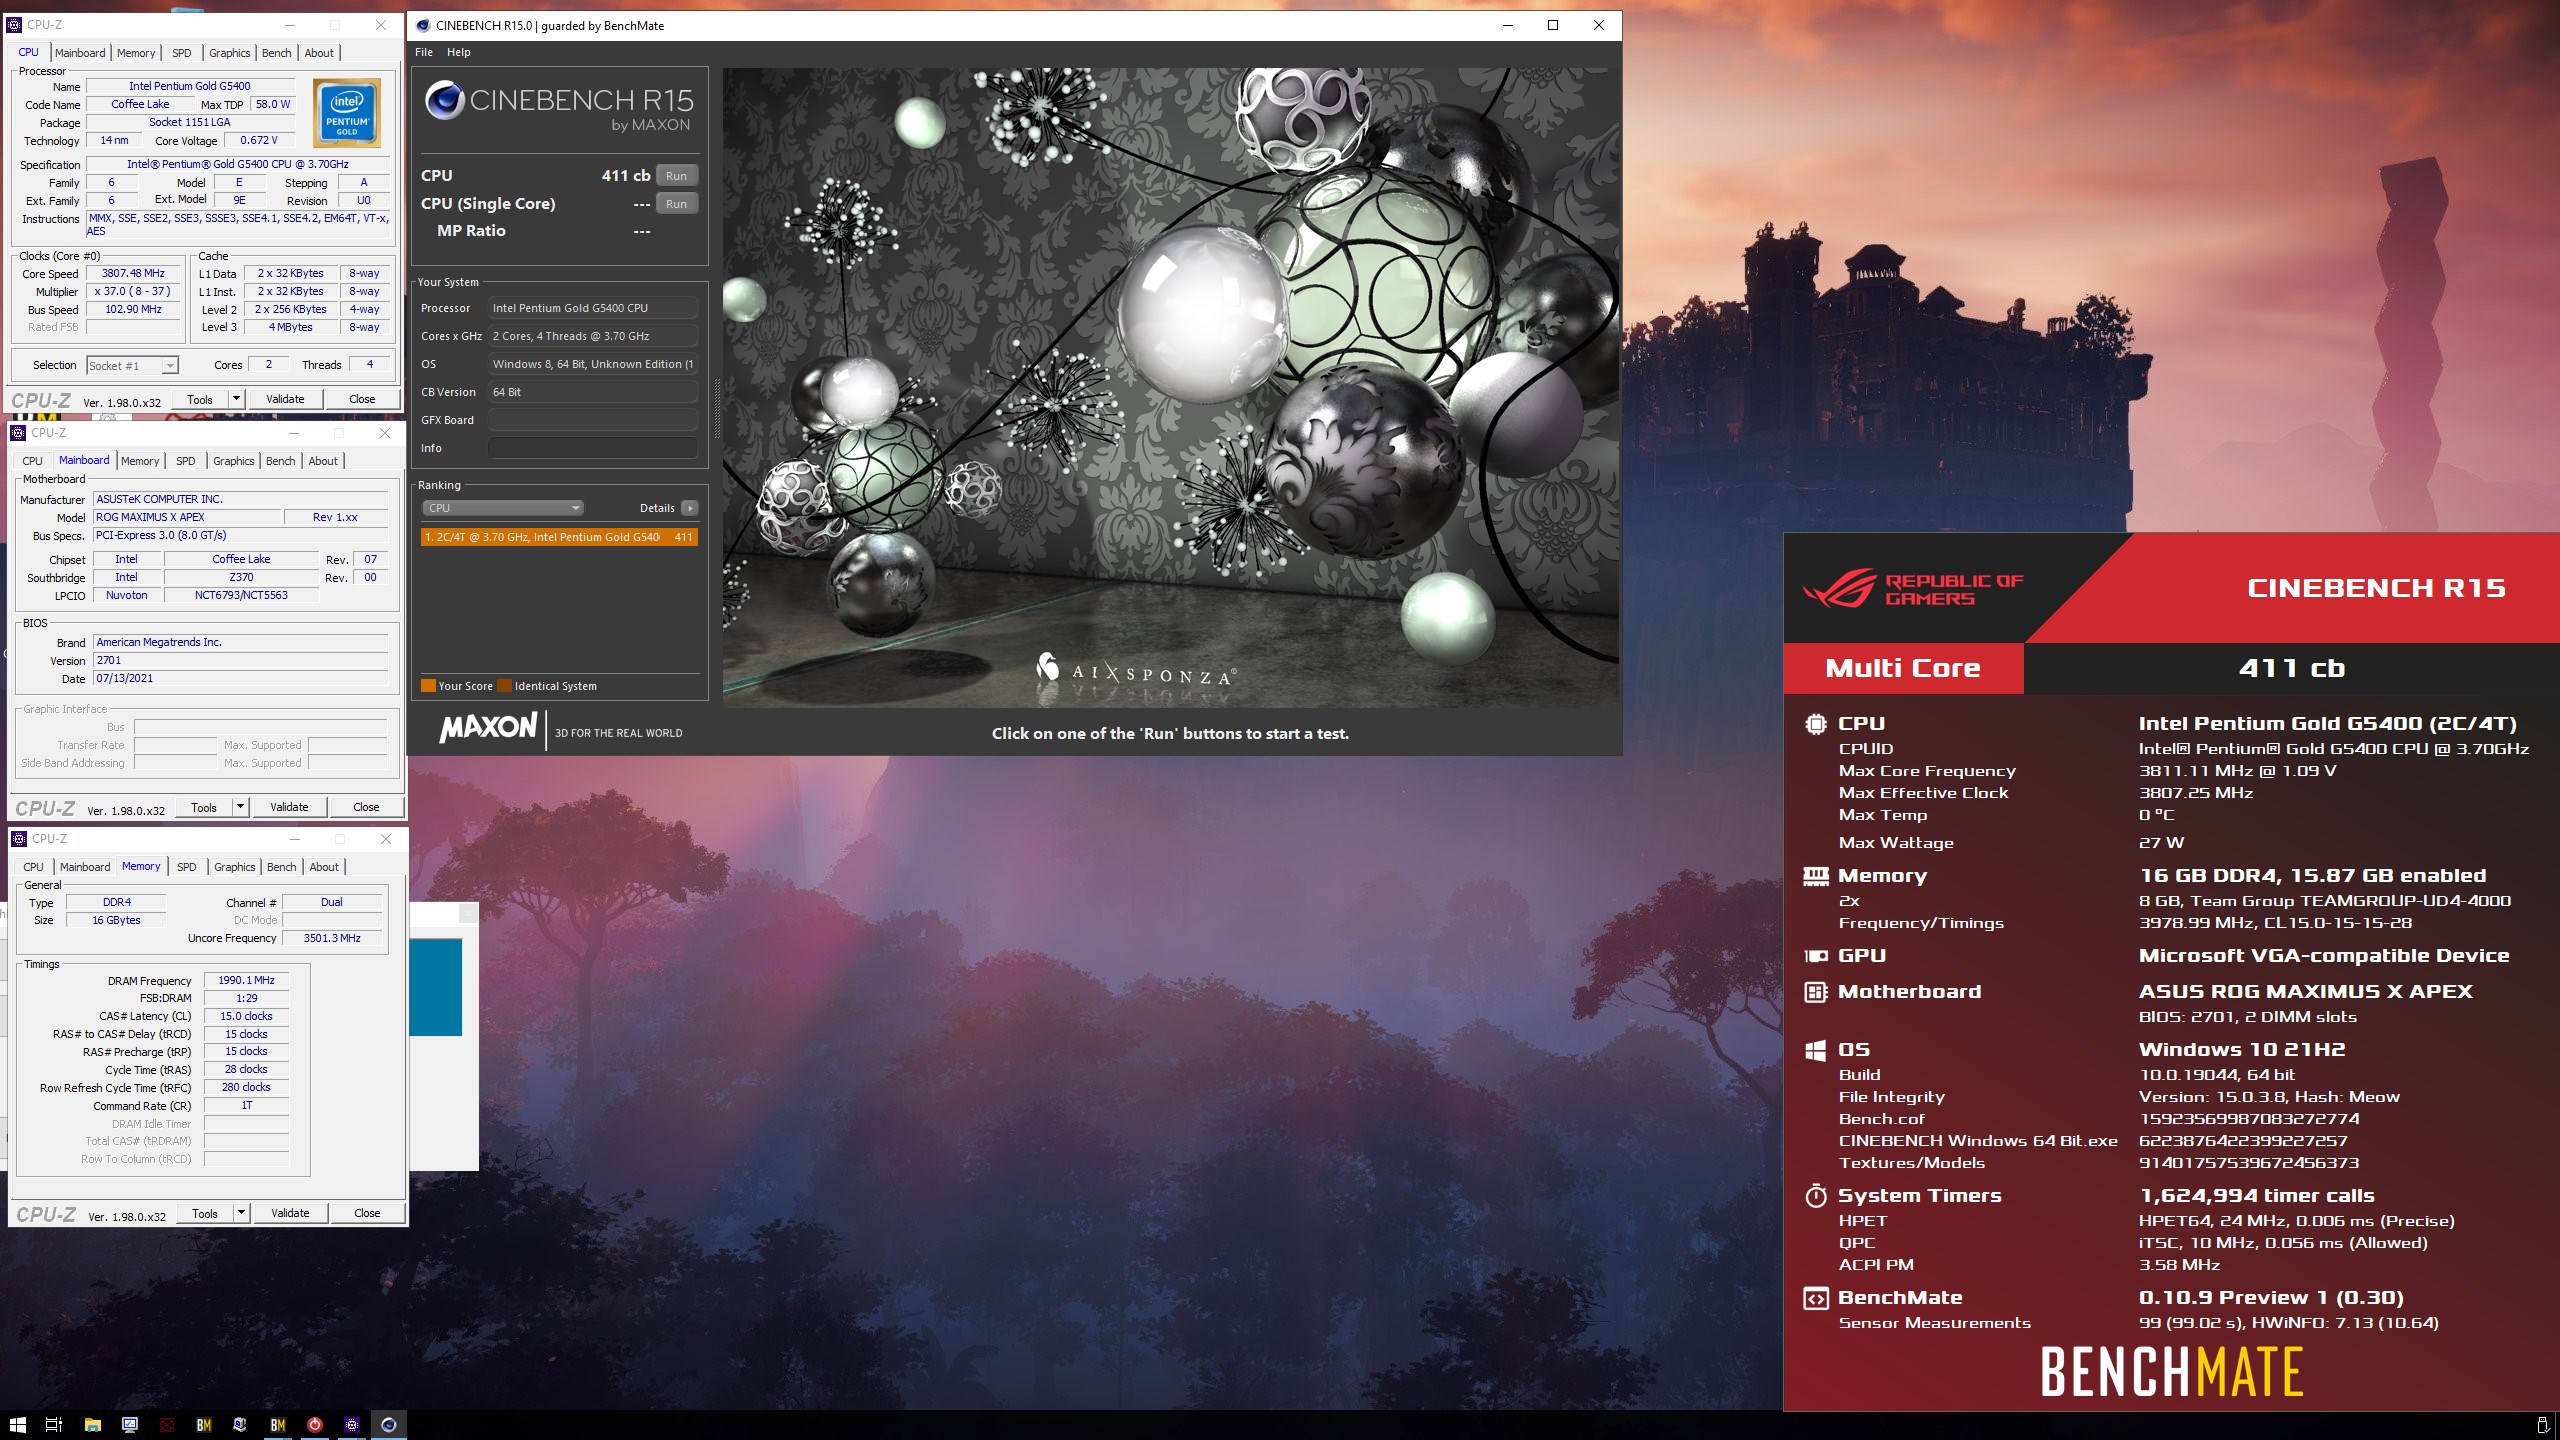Open the Bench tab in top CPU-Z window
This screenshot has height=1440, width=2560.
[277, 53]
